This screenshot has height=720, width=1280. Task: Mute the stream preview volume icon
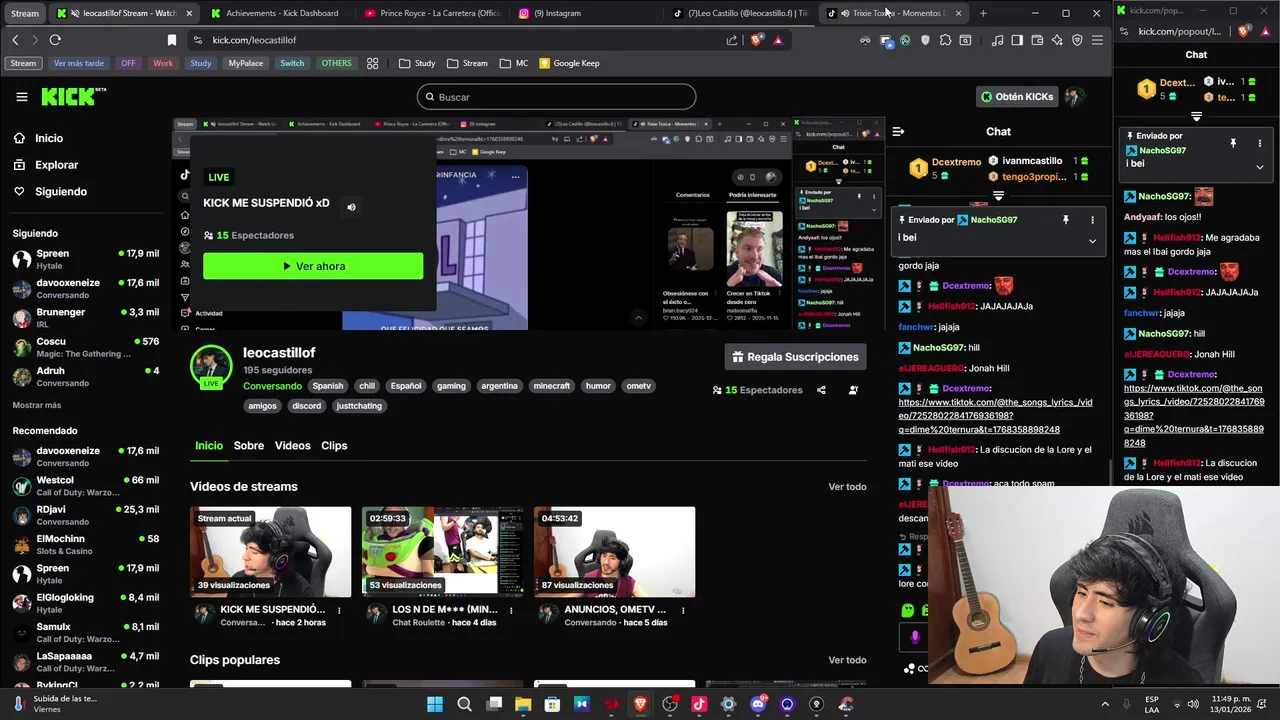click(x=351, y=207)
